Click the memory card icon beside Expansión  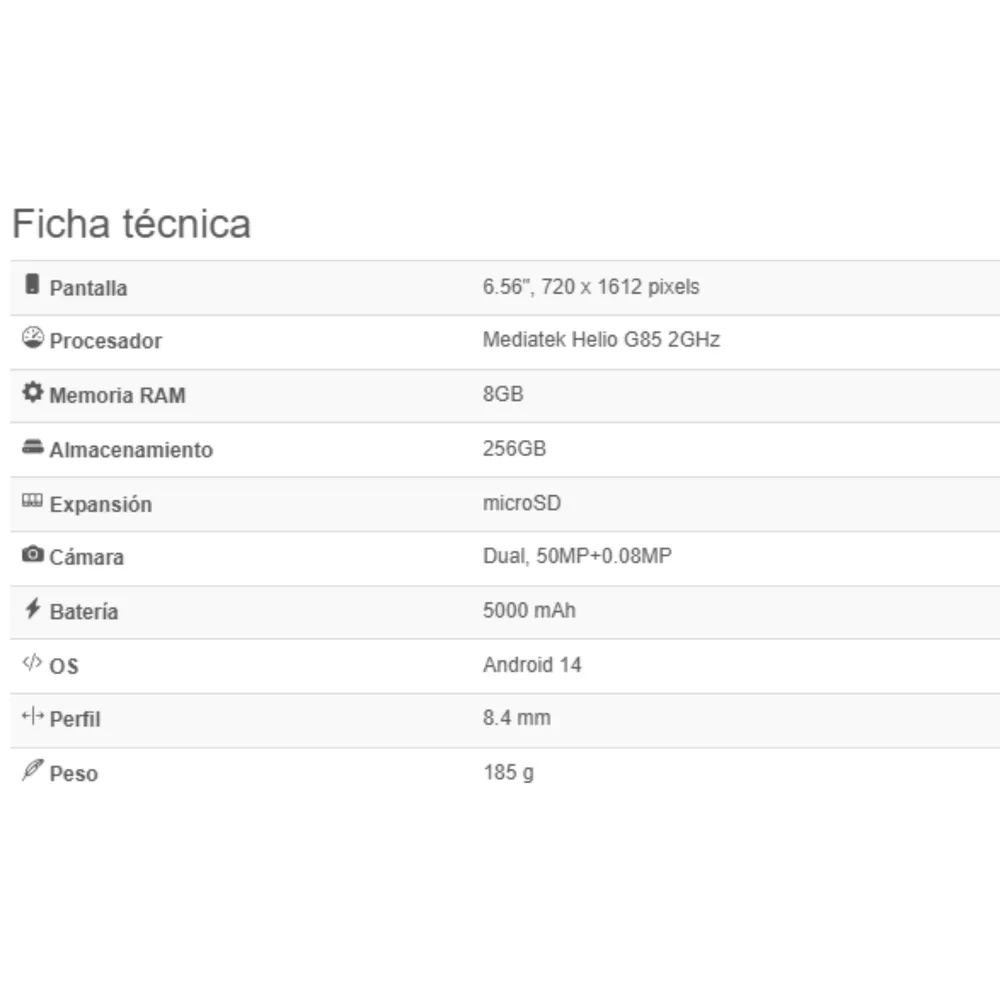(x=33, y=500)
